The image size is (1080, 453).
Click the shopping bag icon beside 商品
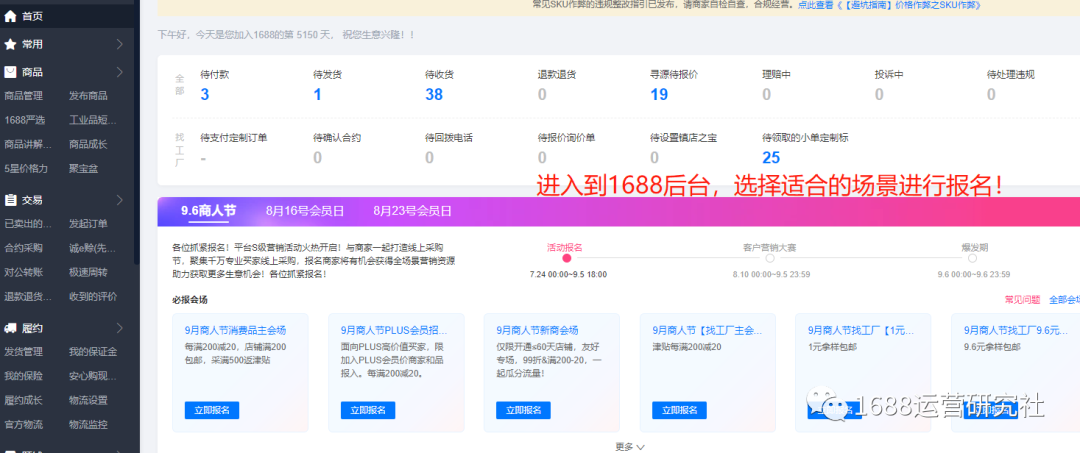[x=10, y=72]
